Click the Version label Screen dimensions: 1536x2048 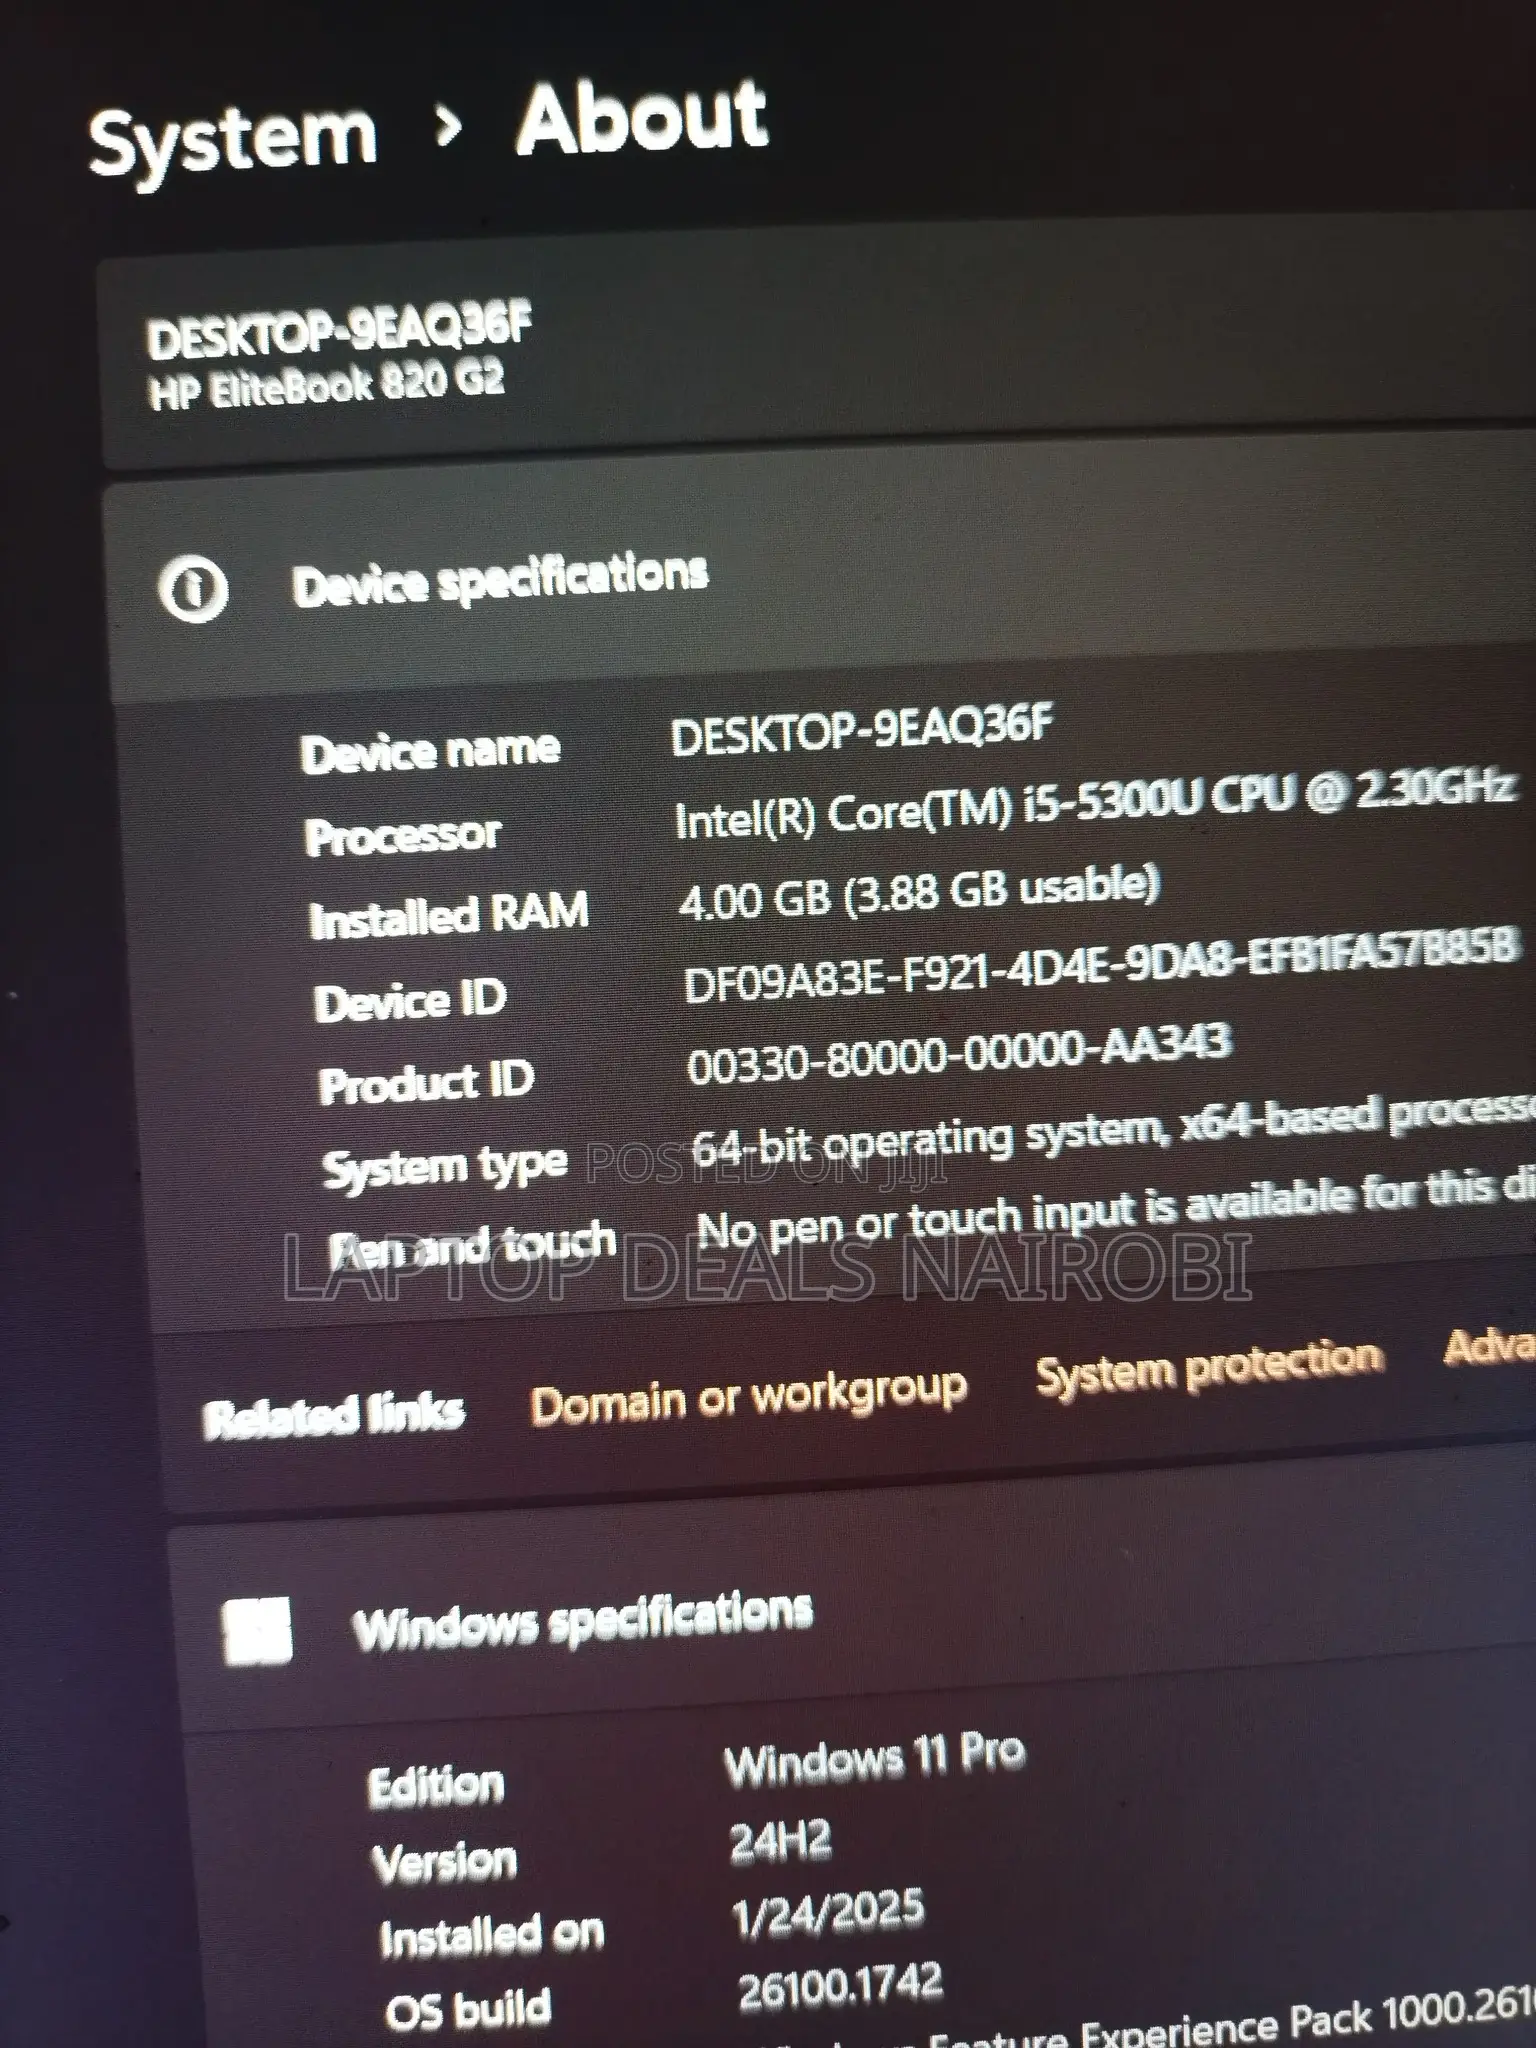[x=444, y=1863]
